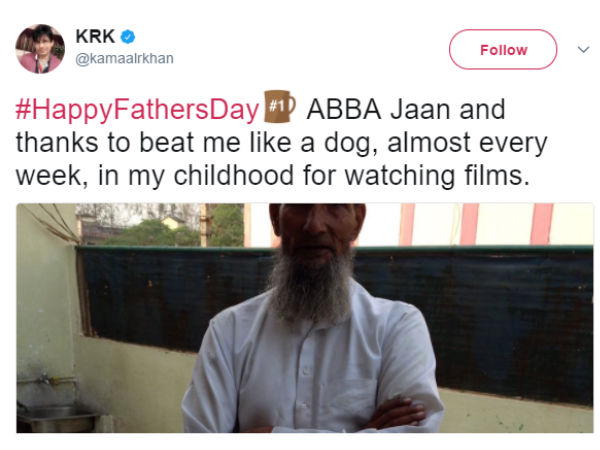Open the #HappyFathersDay hashtag

pos(136,109)
